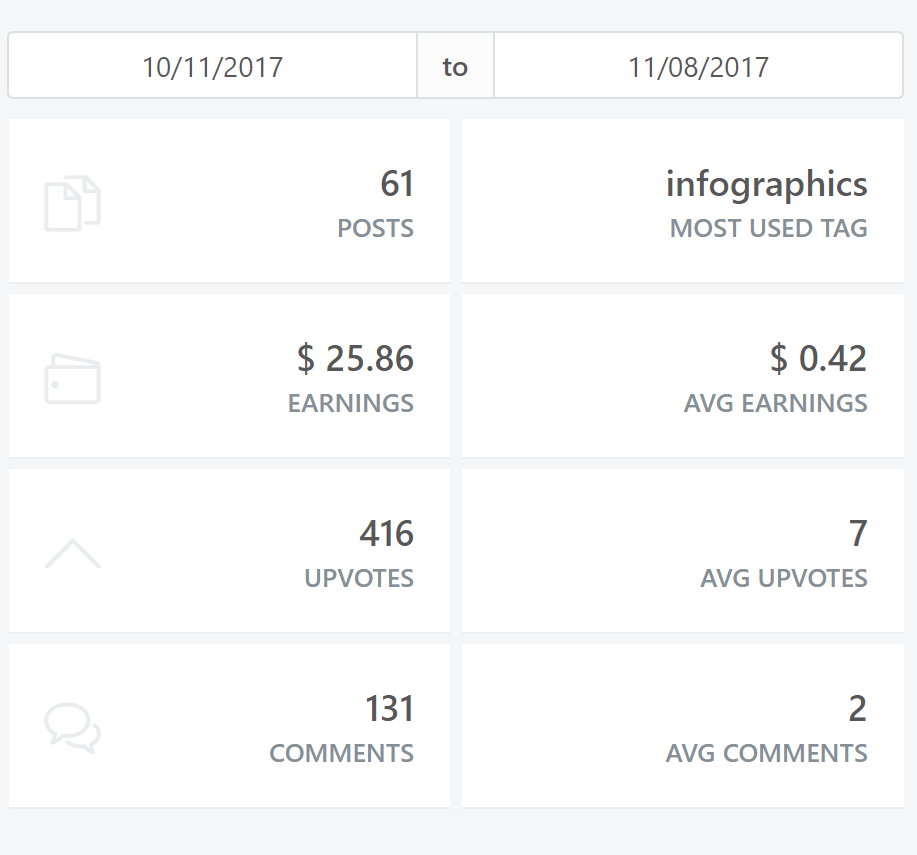The width and height of the screenshot is (917, 855).
Task: Open the end date field 11/08/2017
Action: [x=698, y=67]
